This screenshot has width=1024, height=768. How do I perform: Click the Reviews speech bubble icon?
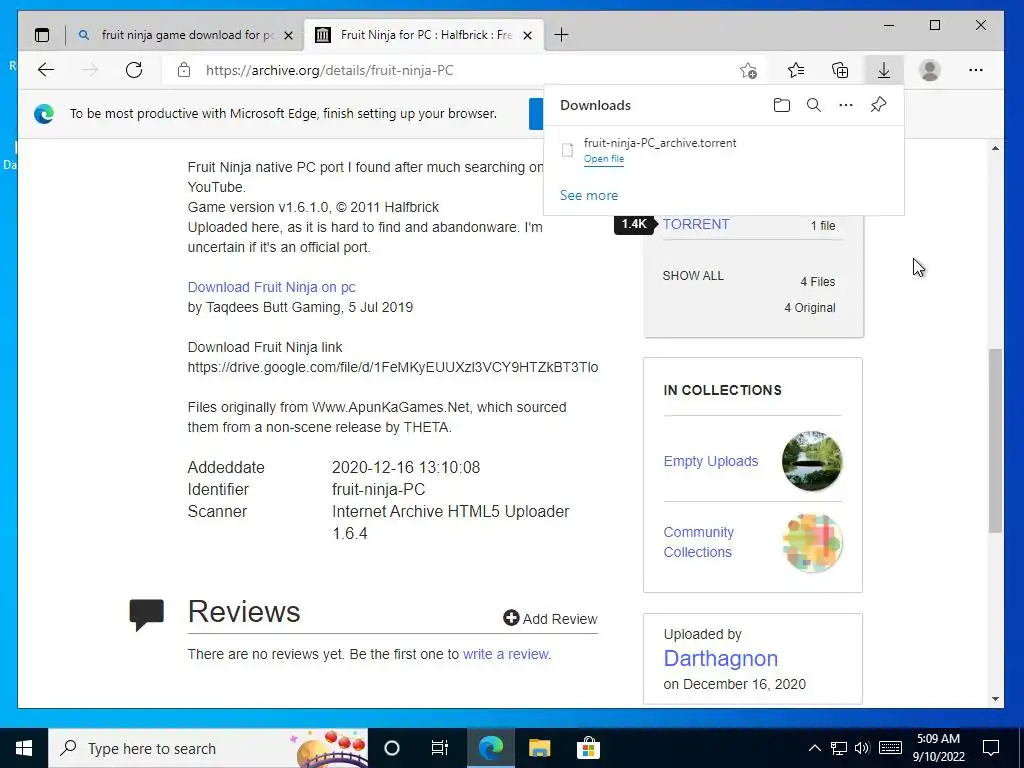(146, 614)
